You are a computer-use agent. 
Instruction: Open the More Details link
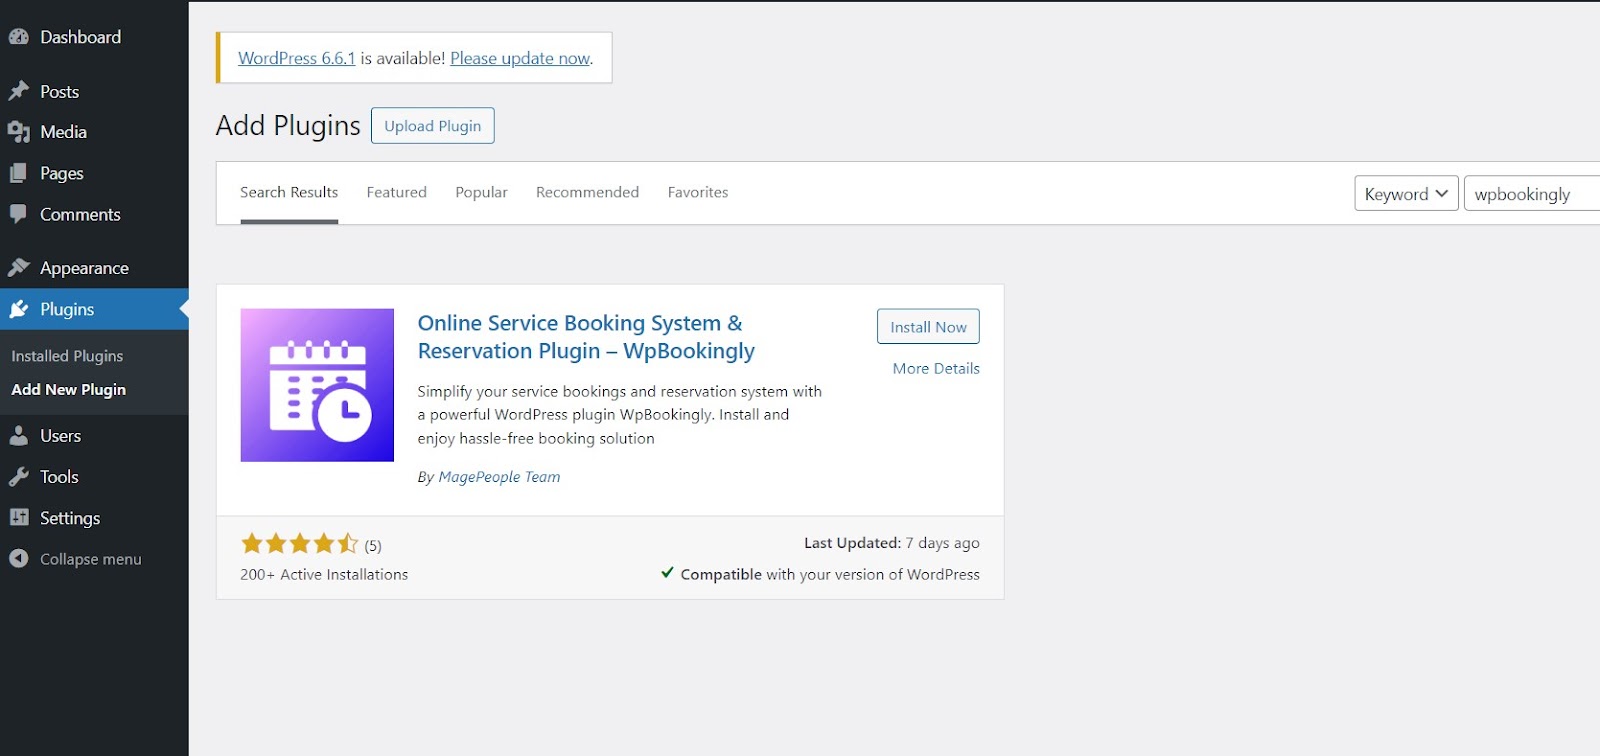[936, 368]
